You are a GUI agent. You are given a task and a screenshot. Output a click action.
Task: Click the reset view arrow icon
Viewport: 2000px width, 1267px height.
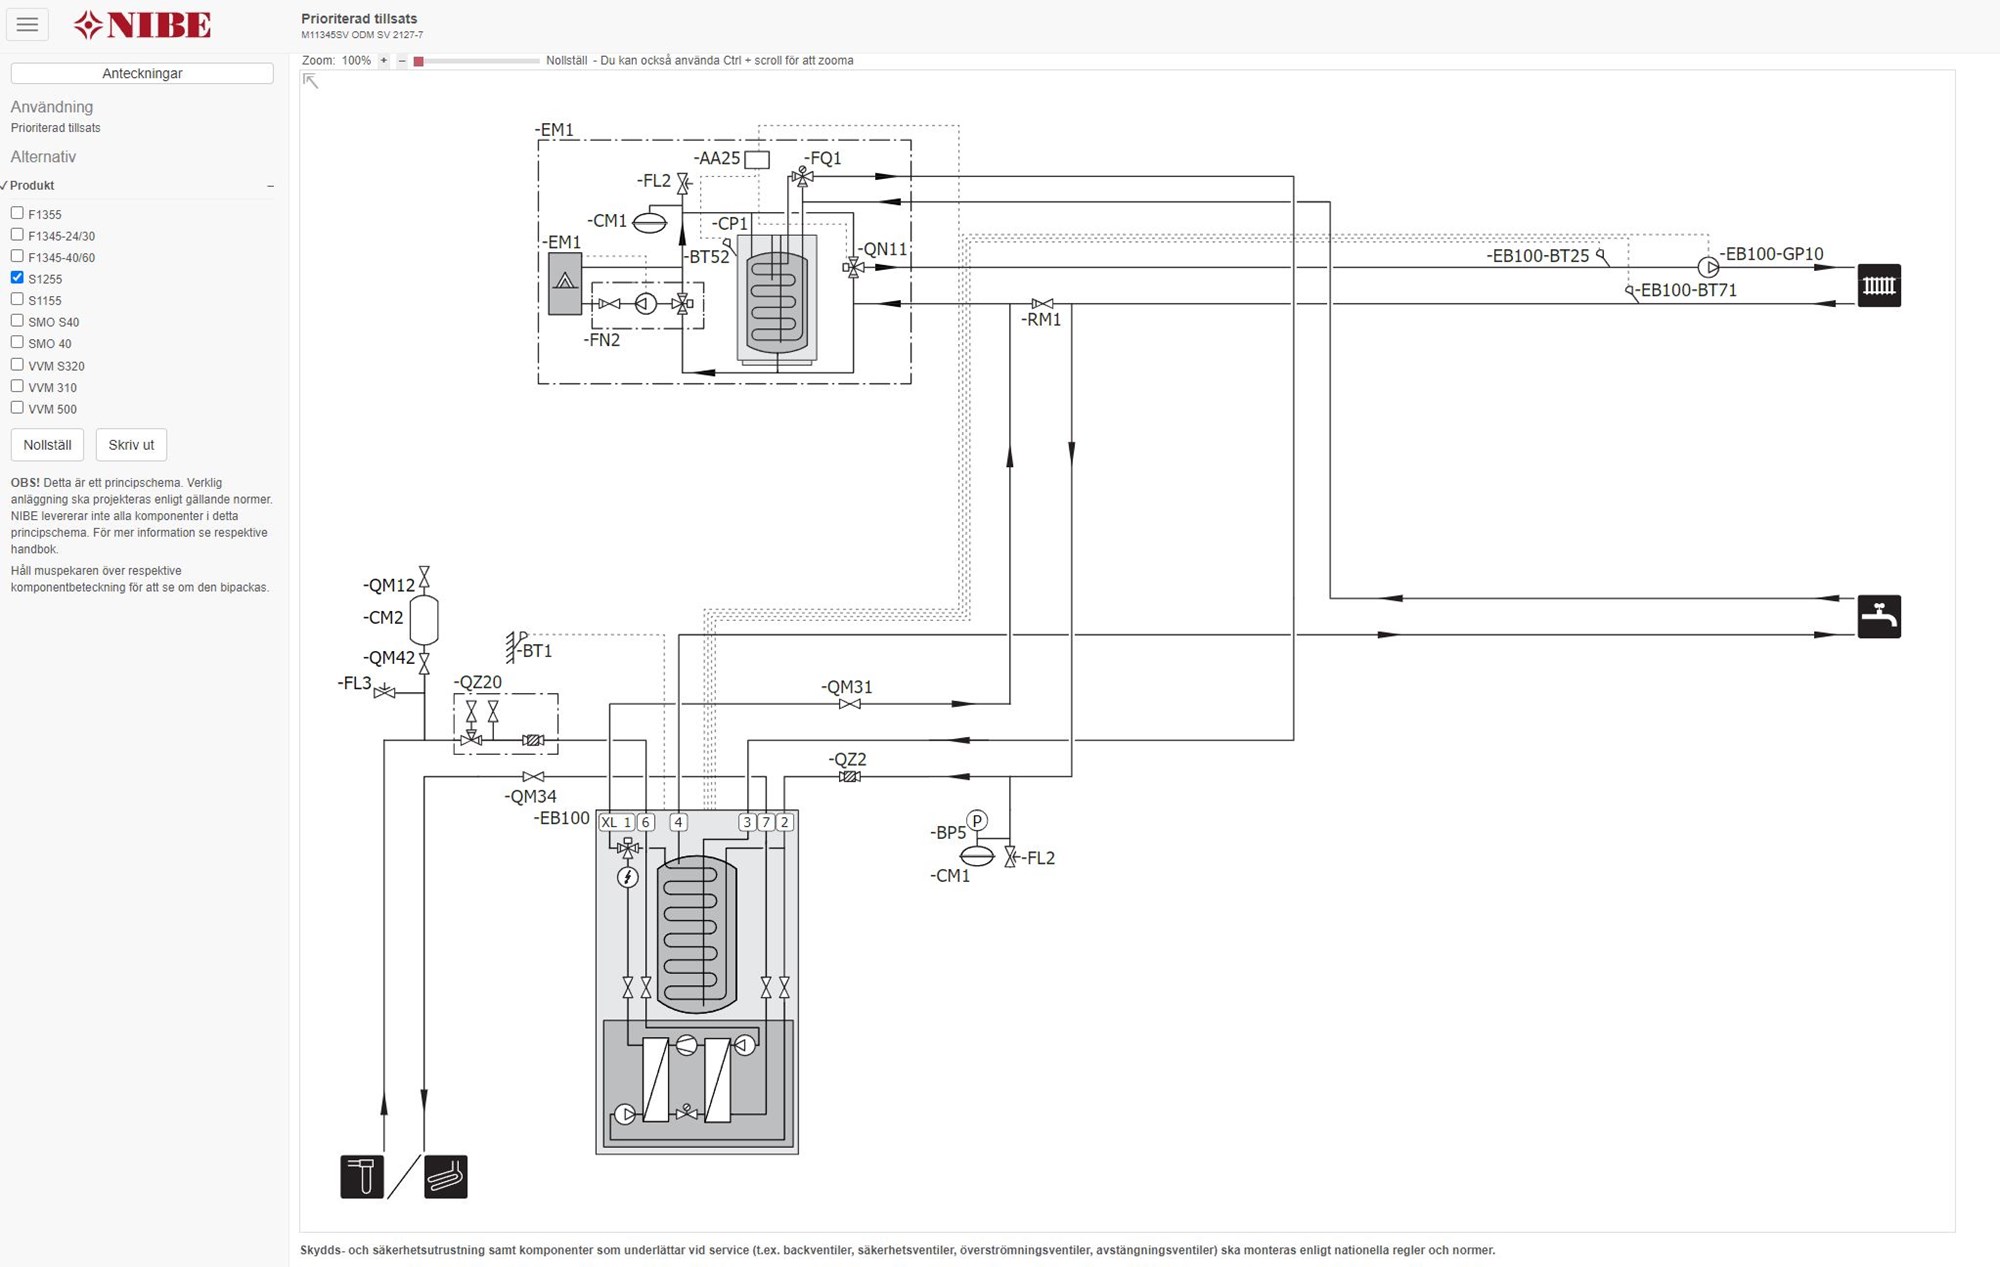(x=311, y=81)
